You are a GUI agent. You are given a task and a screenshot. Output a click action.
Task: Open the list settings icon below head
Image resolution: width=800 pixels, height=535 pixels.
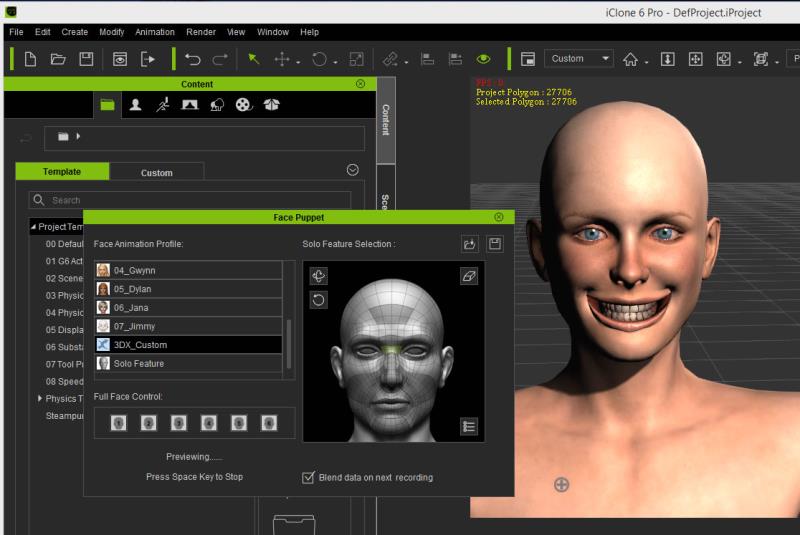[x=469, y=426]
